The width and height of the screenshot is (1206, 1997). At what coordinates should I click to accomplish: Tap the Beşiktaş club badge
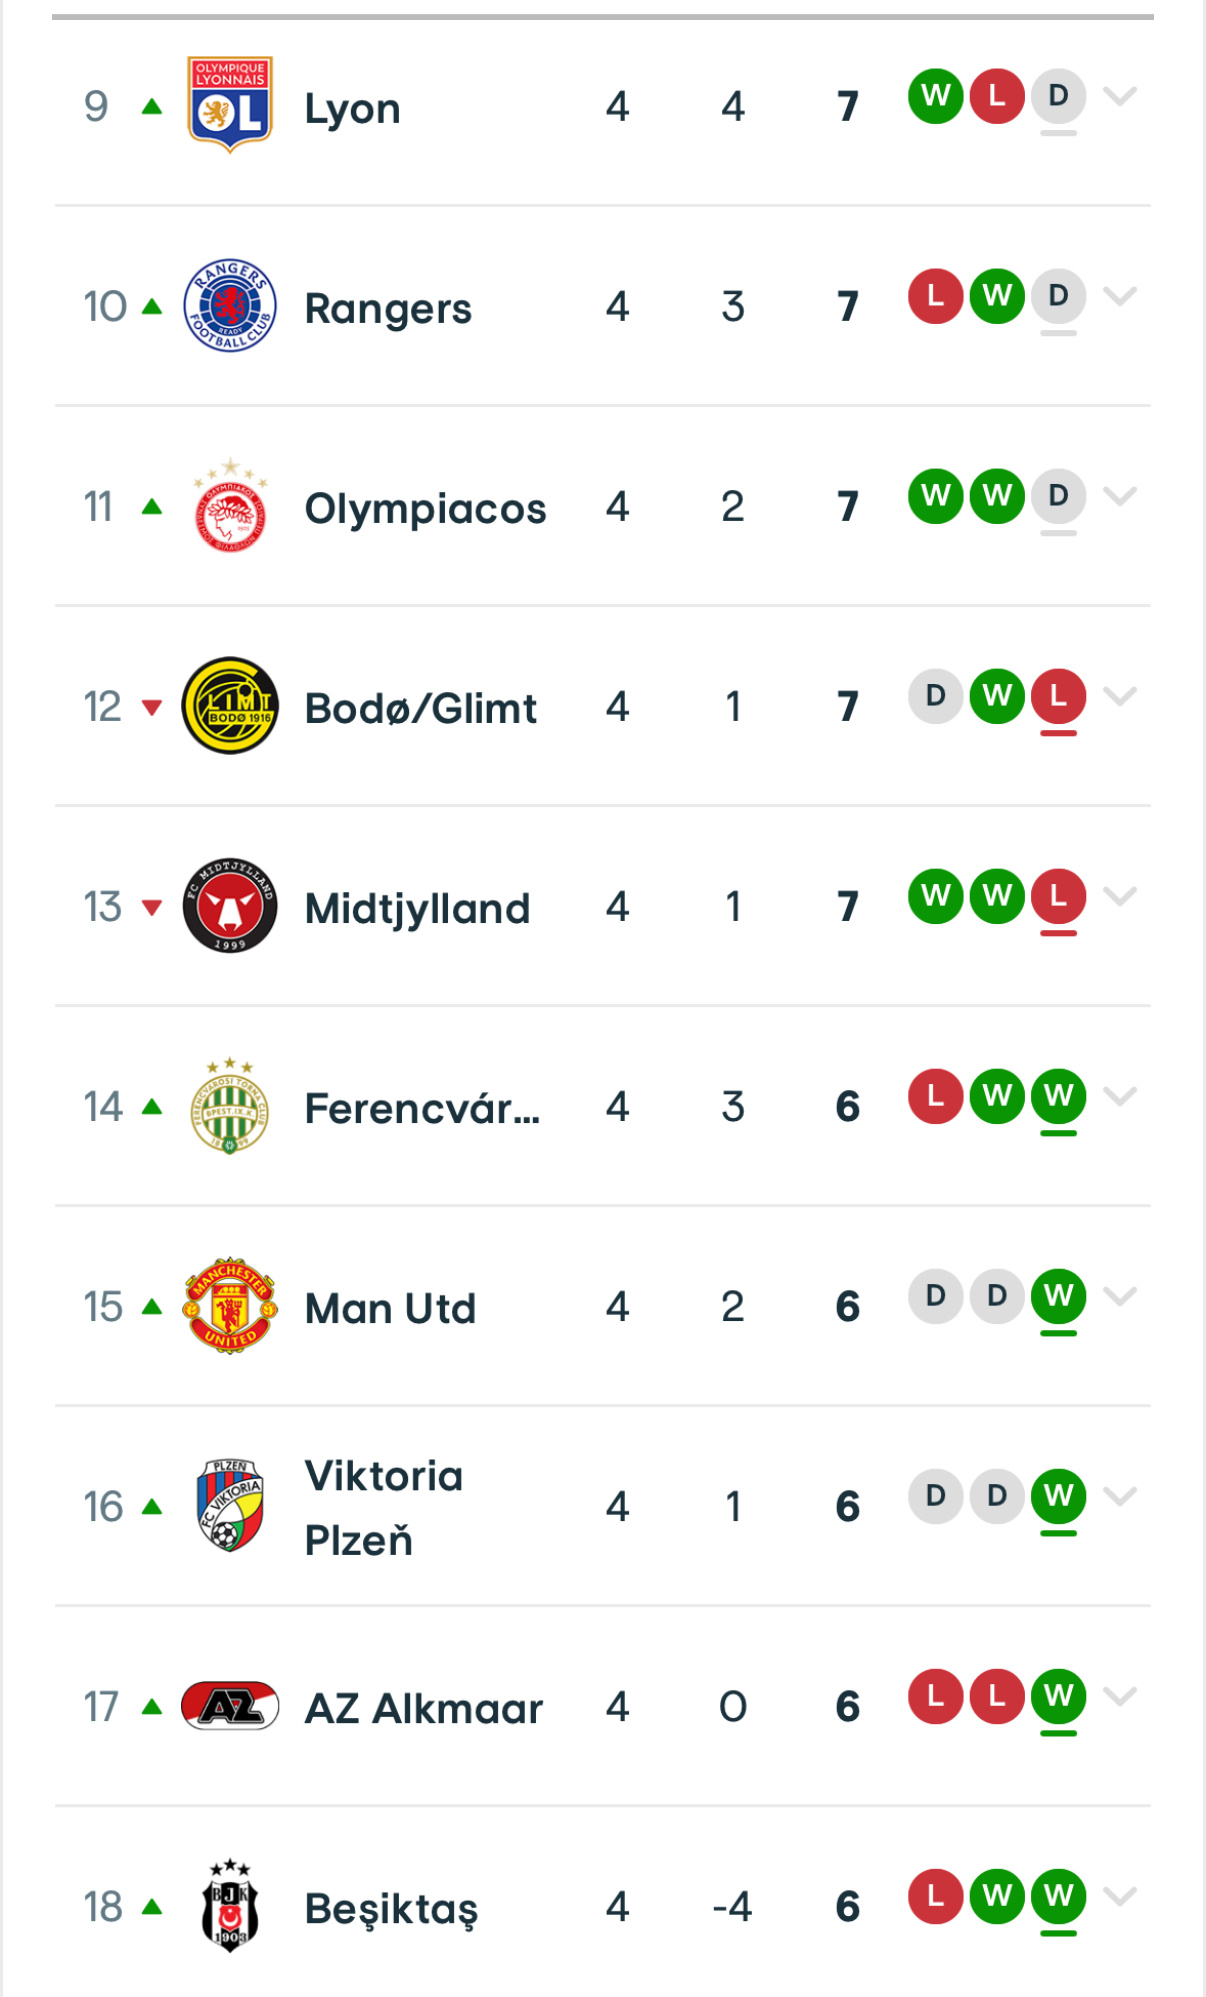(230, 1906)
